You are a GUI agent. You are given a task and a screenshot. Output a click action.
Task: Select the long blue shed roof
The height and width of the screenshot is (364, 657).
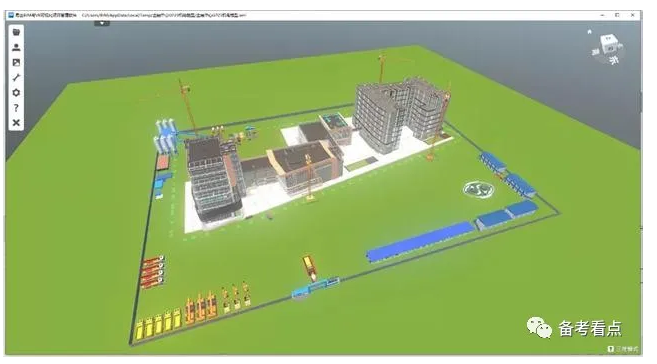(420, 242)
